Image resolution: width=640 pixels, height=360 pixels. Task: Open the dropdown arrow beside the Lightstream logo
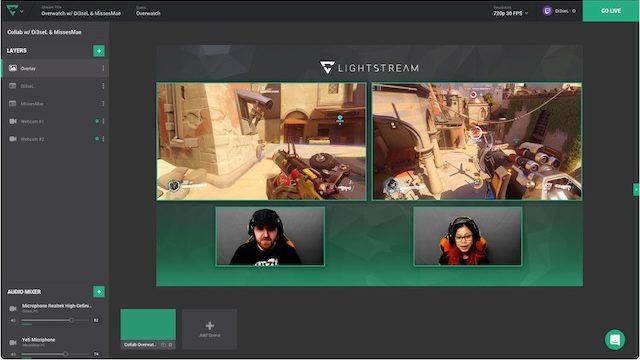pyautogui.click(x=22, y=11)
